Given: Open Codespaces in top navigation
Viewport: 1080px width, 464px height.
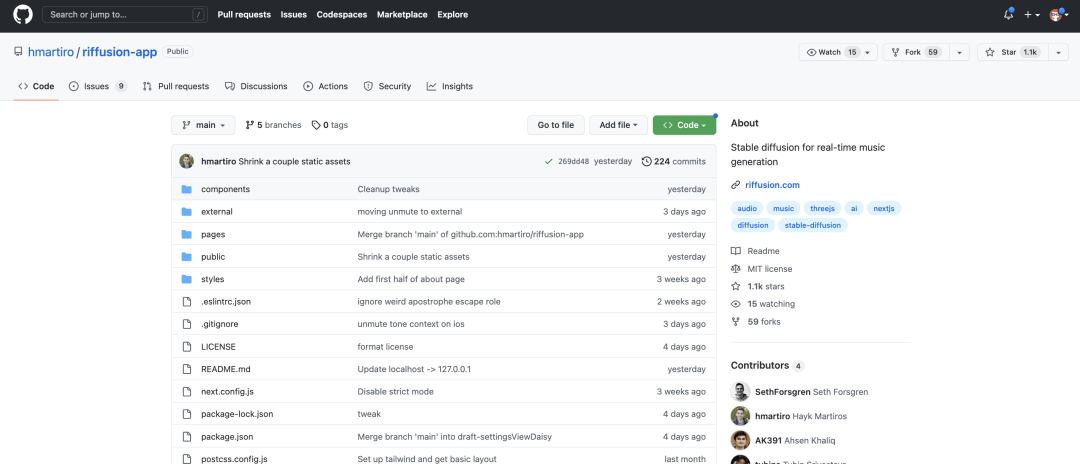Looking at the screenshot, I should point(342,14).
